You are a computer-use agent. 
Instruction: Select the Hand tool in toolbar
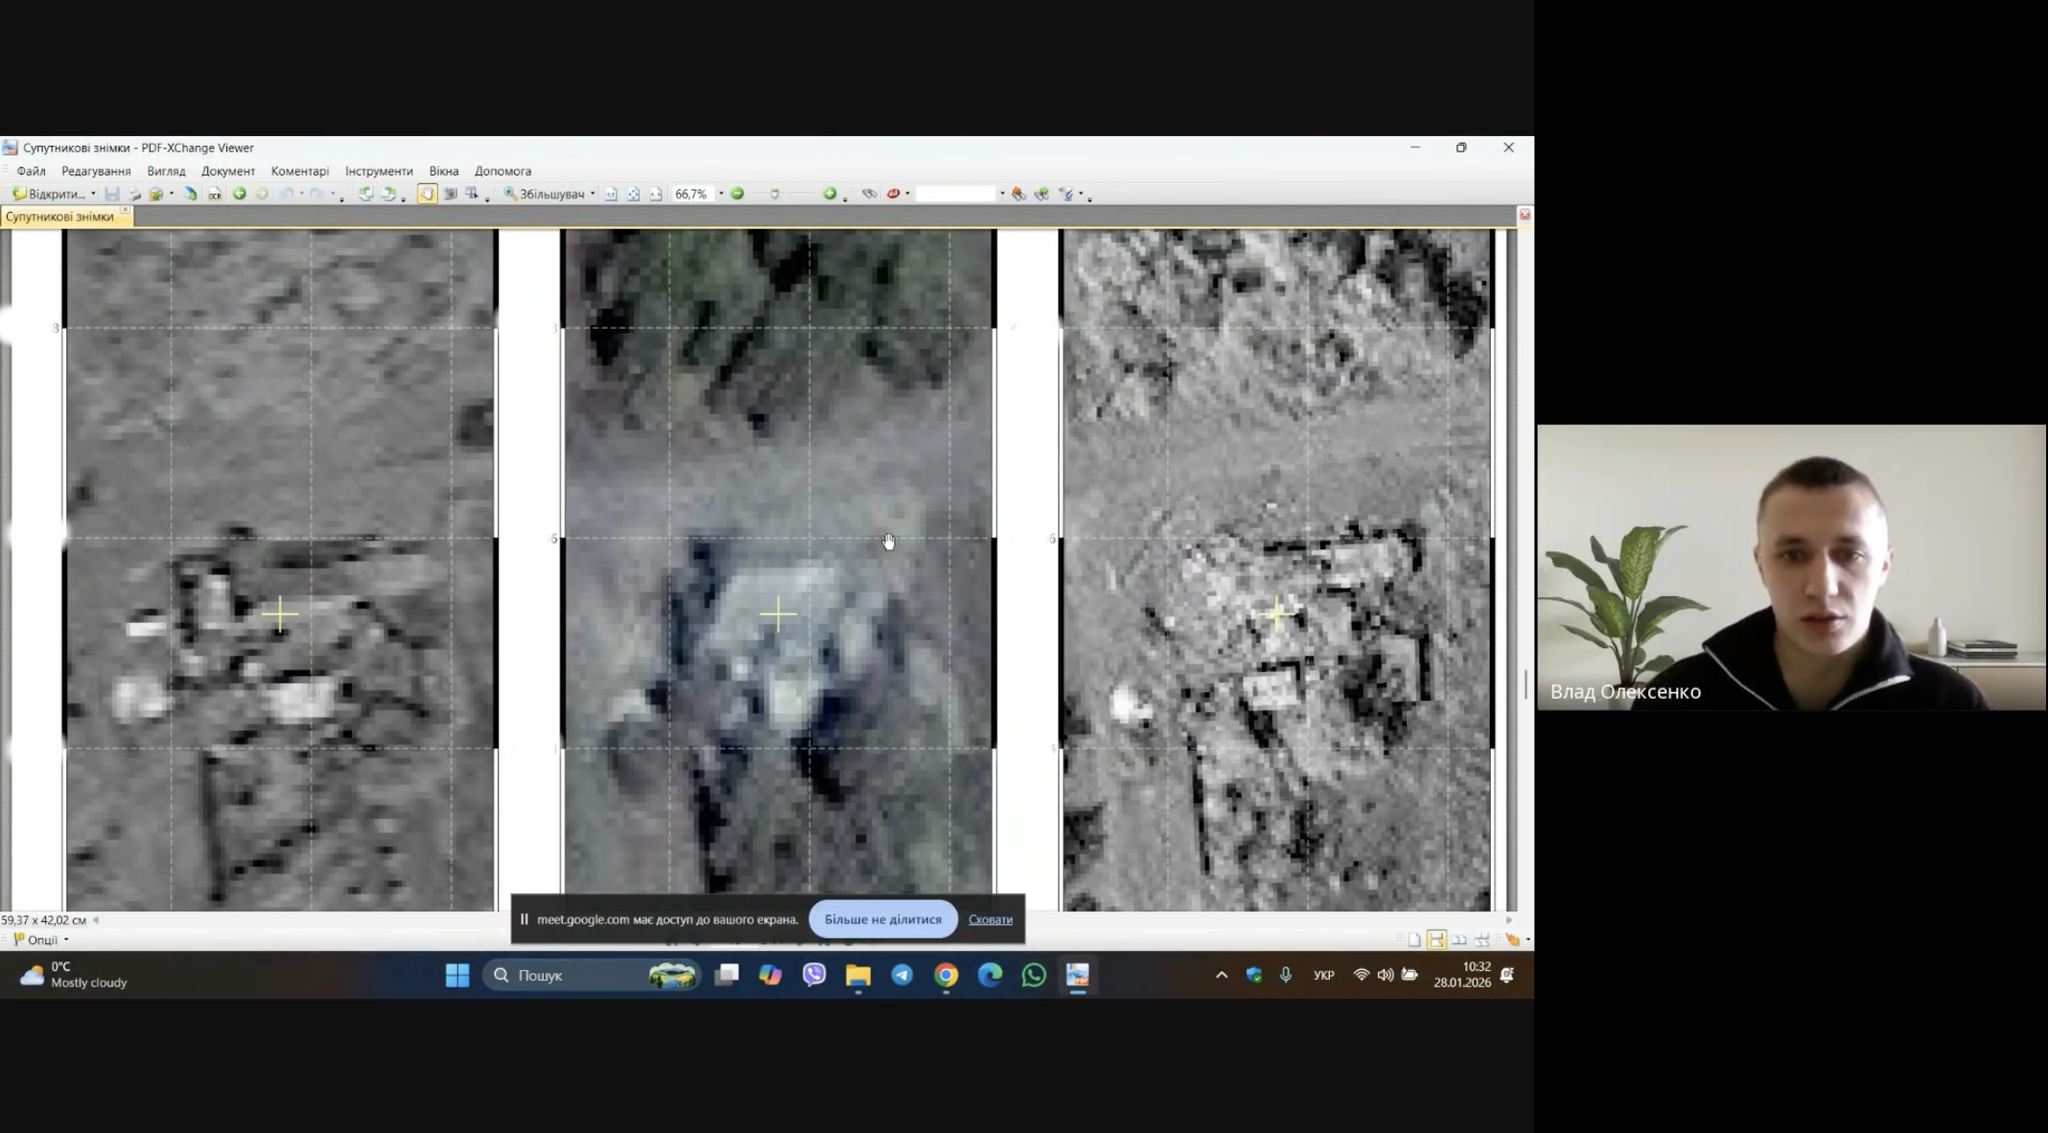point(427,194)
